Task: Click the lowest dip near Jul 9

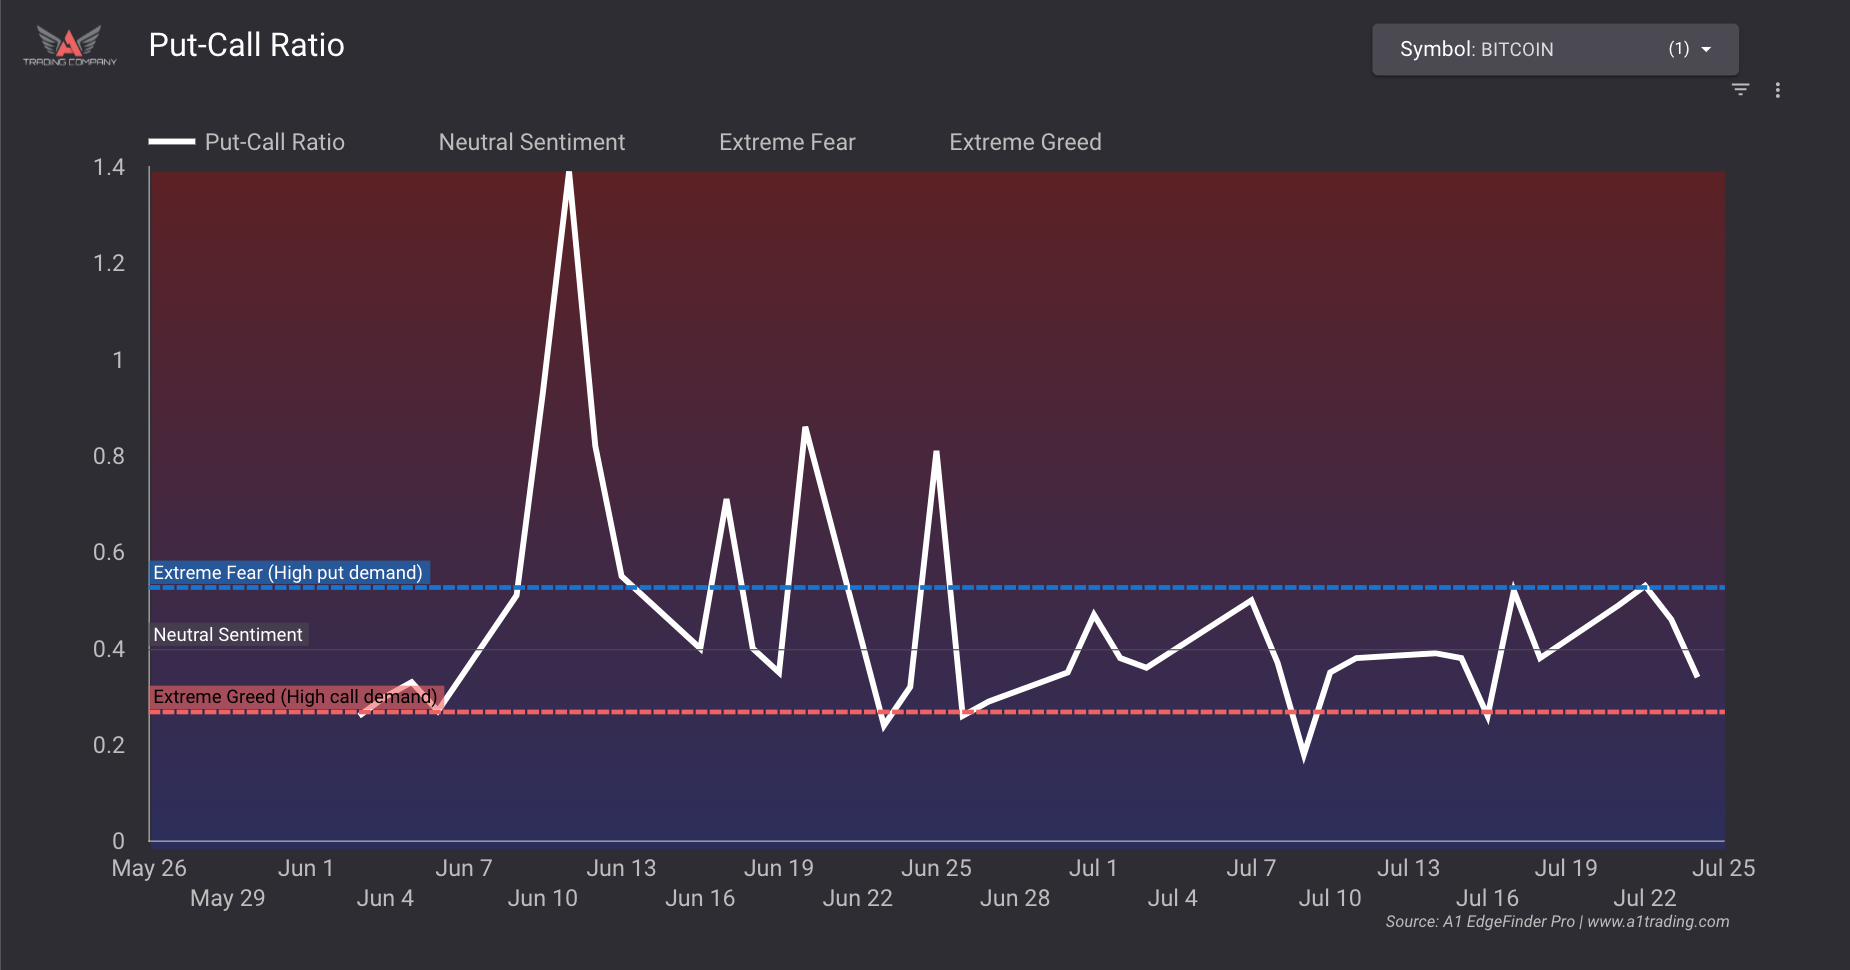Action: 1304,754
